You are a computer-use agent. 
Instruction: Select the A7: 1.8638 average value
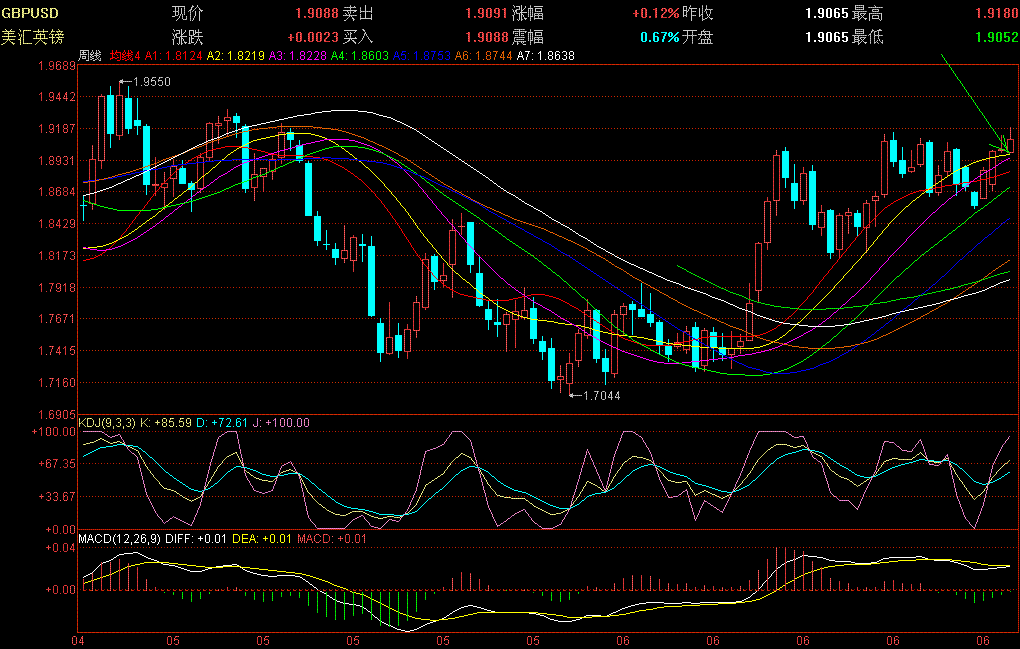(545, 56)
